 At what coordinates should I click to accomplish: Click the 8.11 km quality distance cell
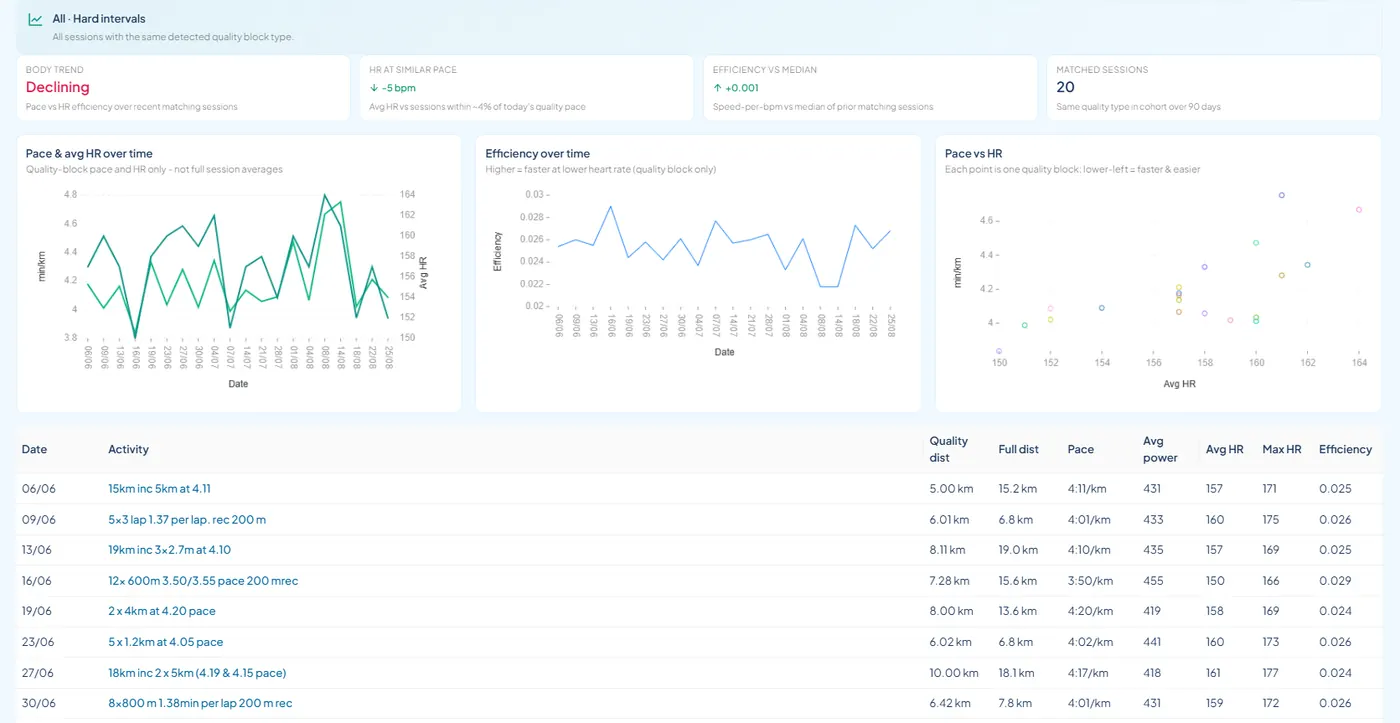(950, 550)
